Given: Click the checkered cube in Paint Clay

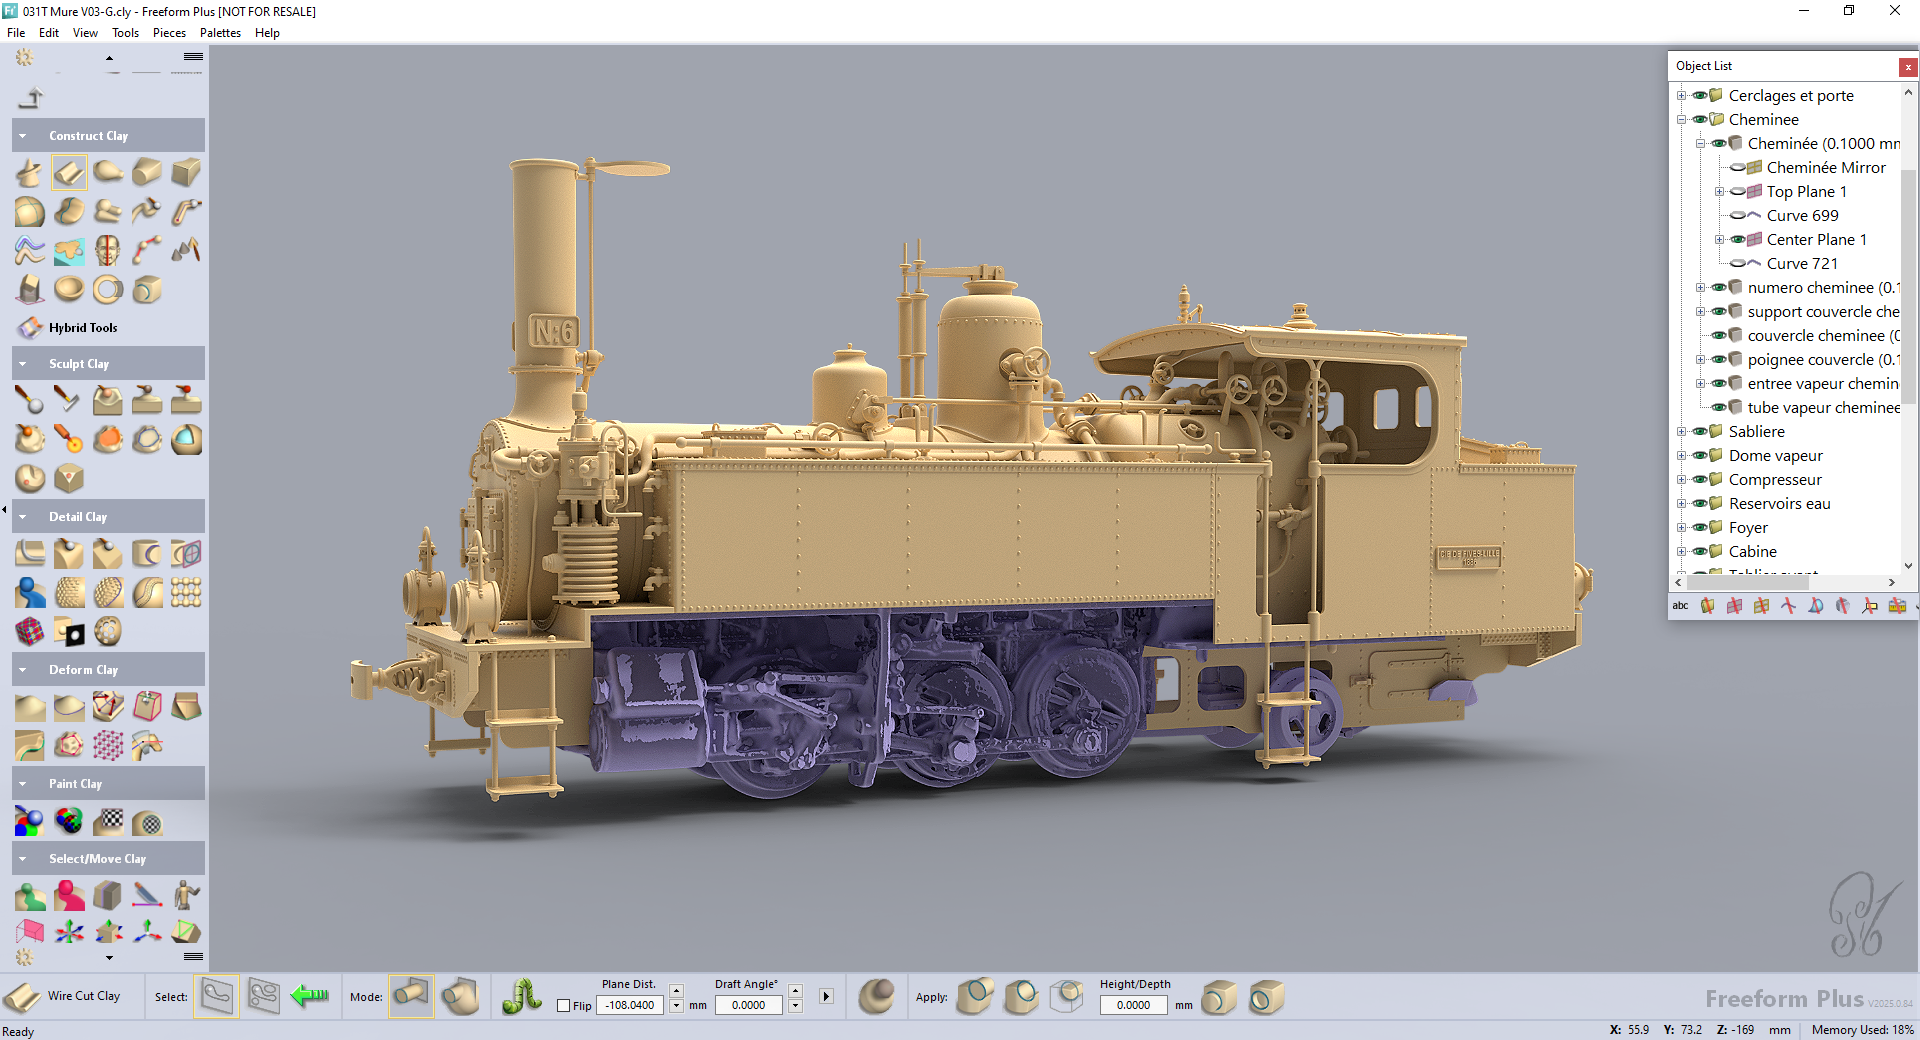Looking at the screenshot, I should [108, 822].
